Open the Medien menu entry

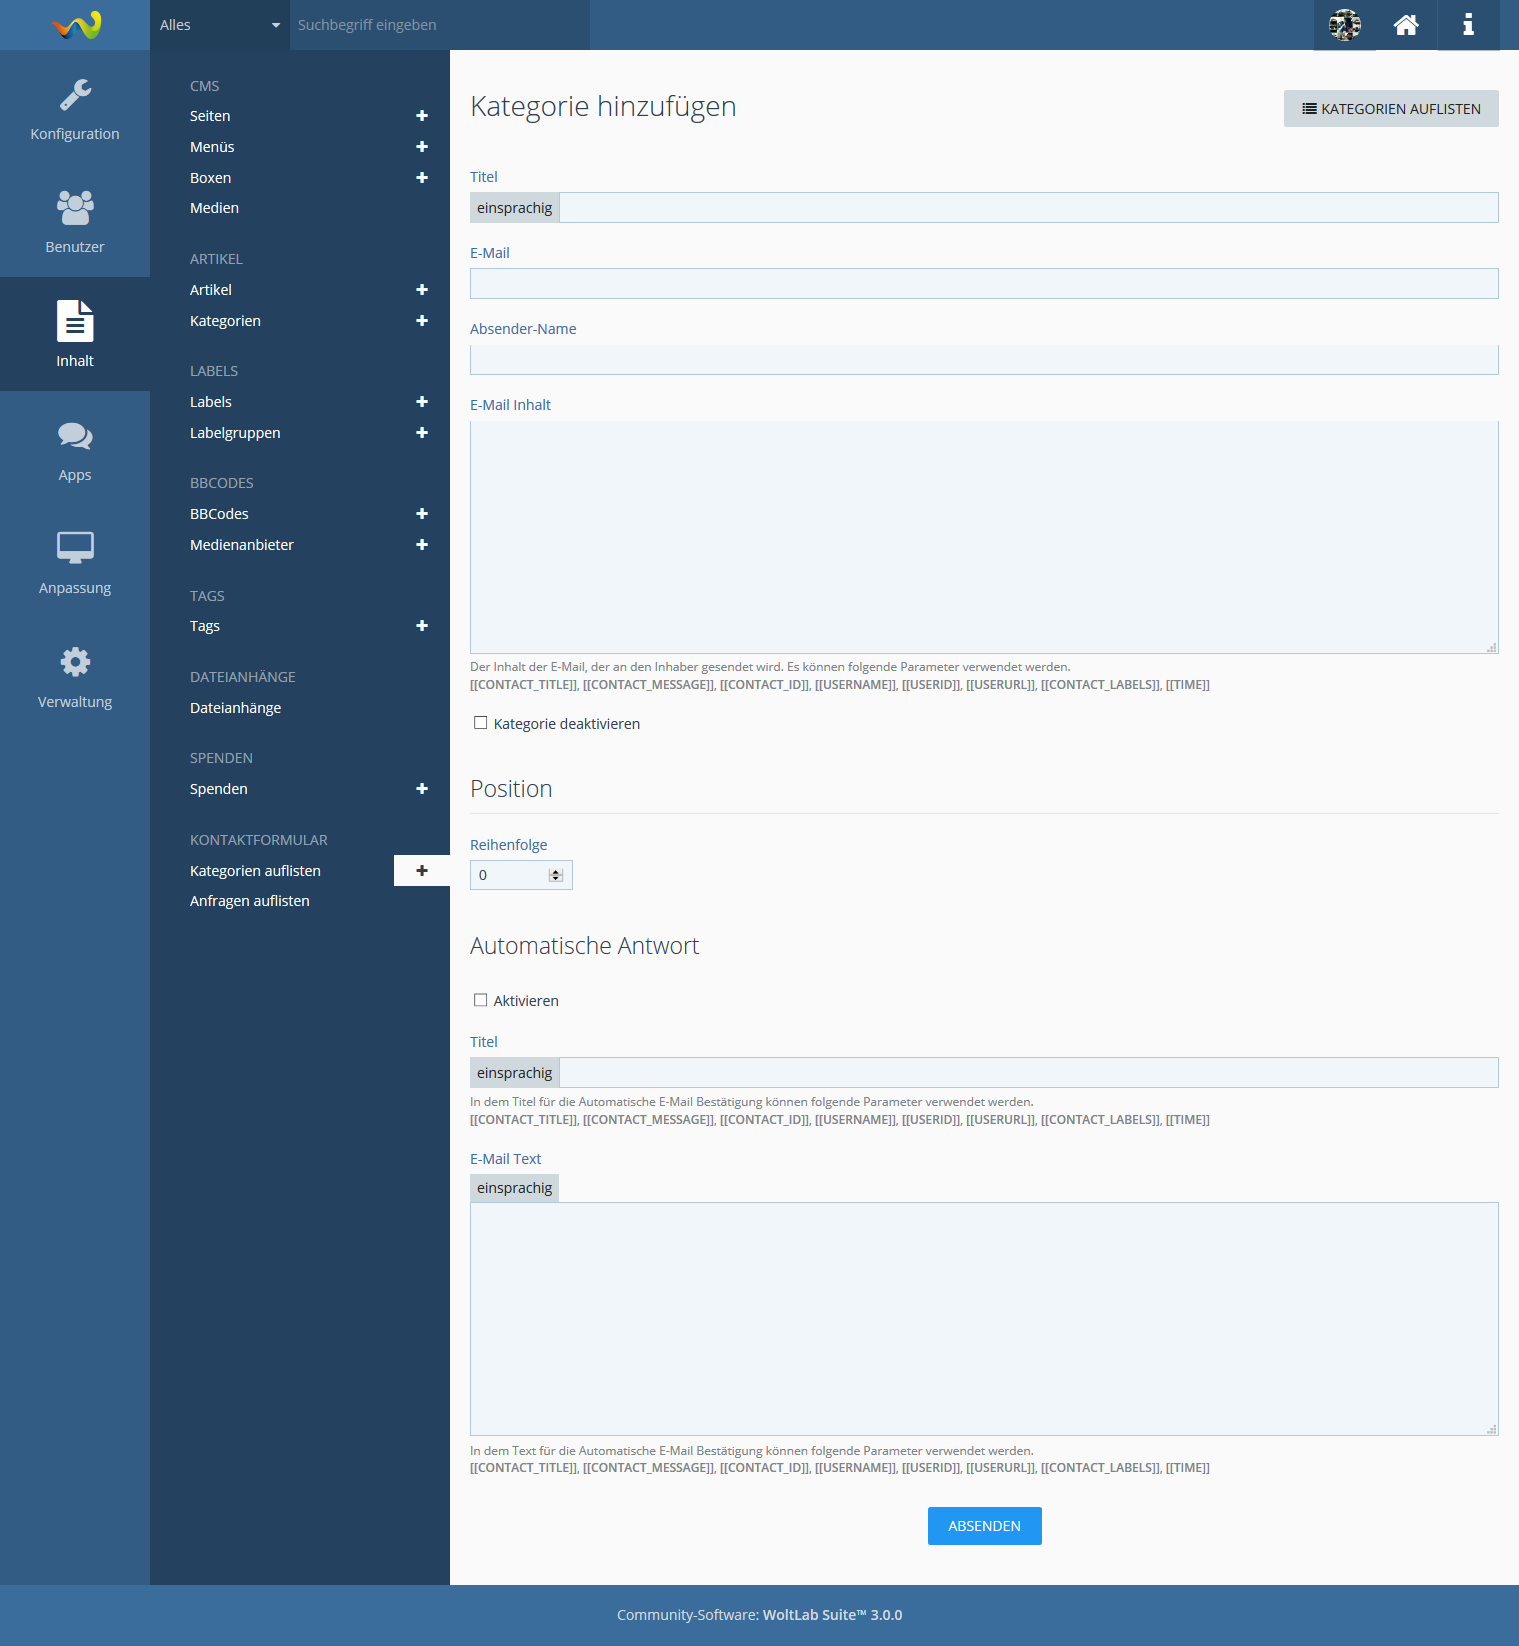214,208
